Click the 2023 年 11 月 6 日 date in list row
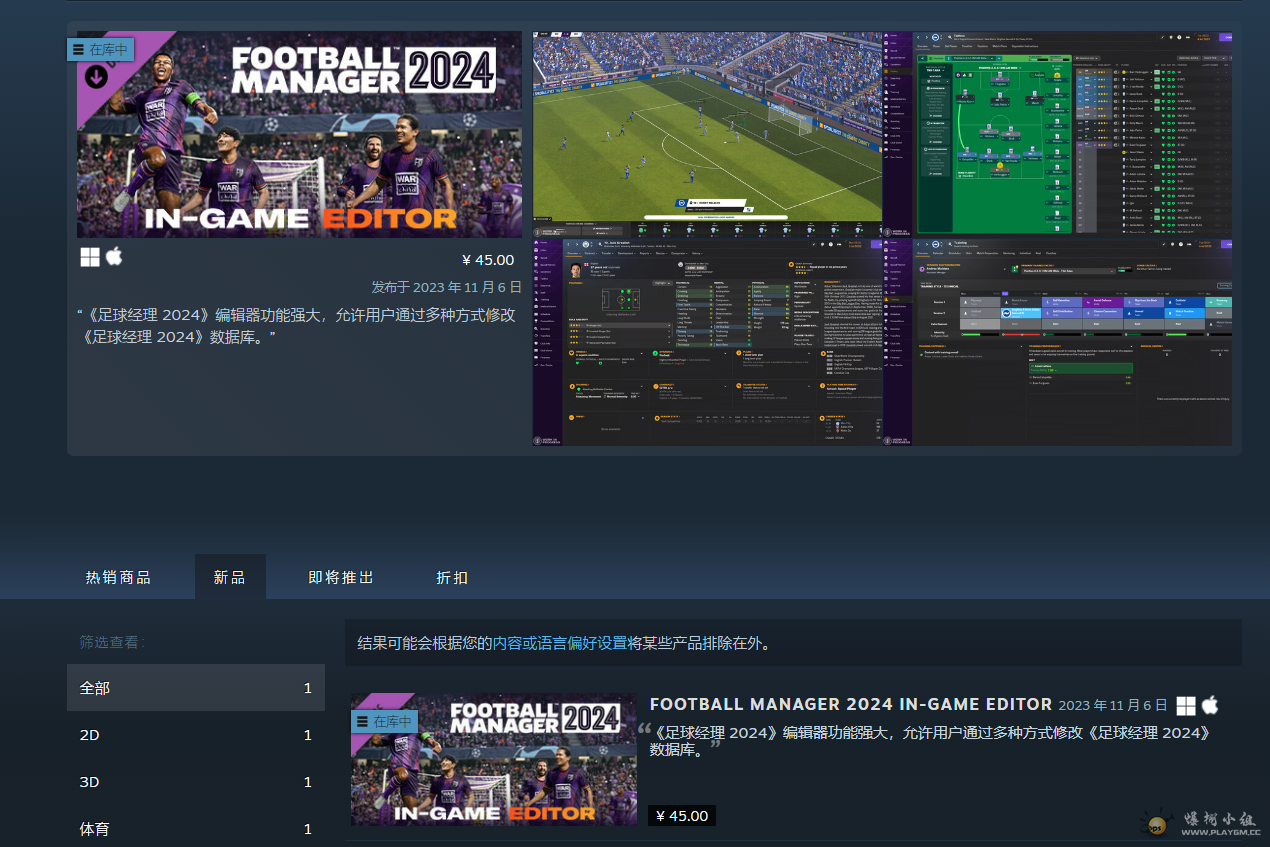 coord(1113,705)
